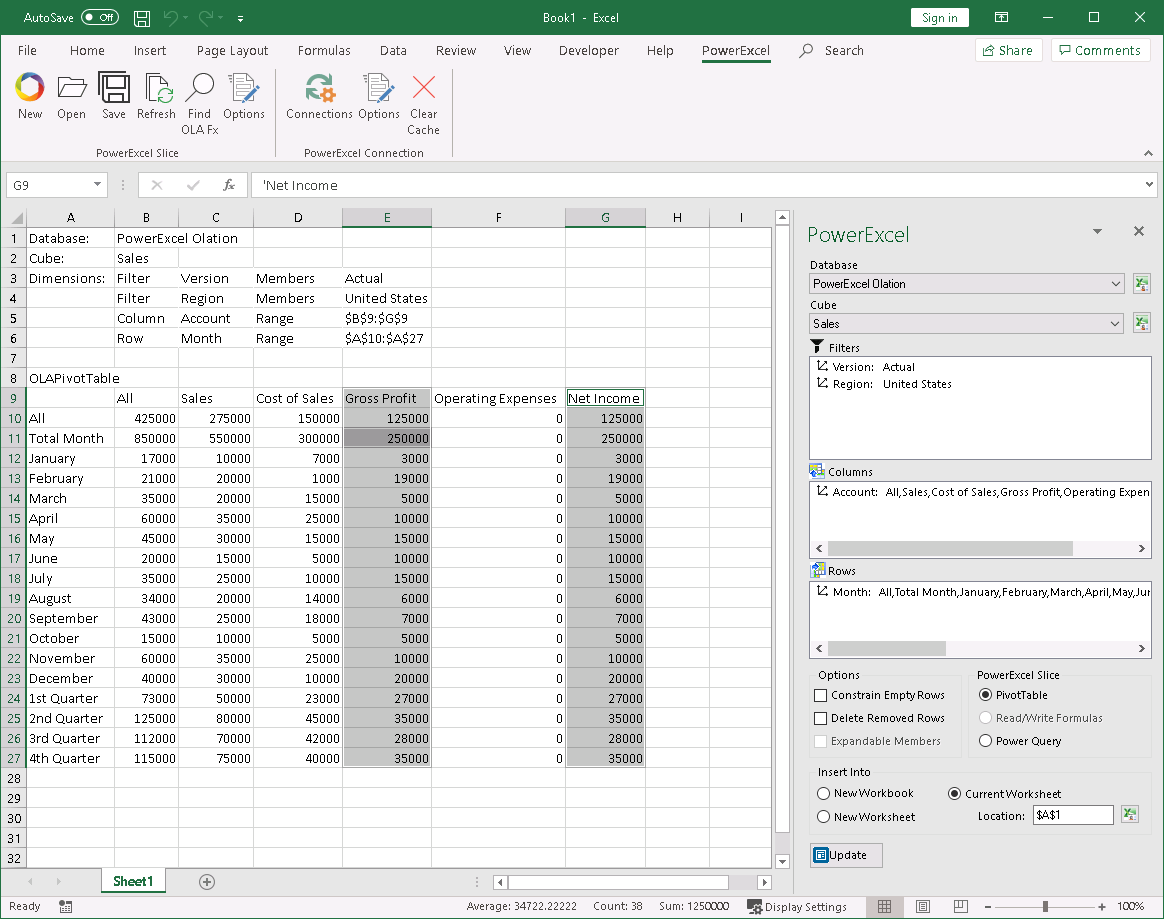Choose Current Worksheet insert option
This screenshot has height=919, width=1164.
point(955,794)
